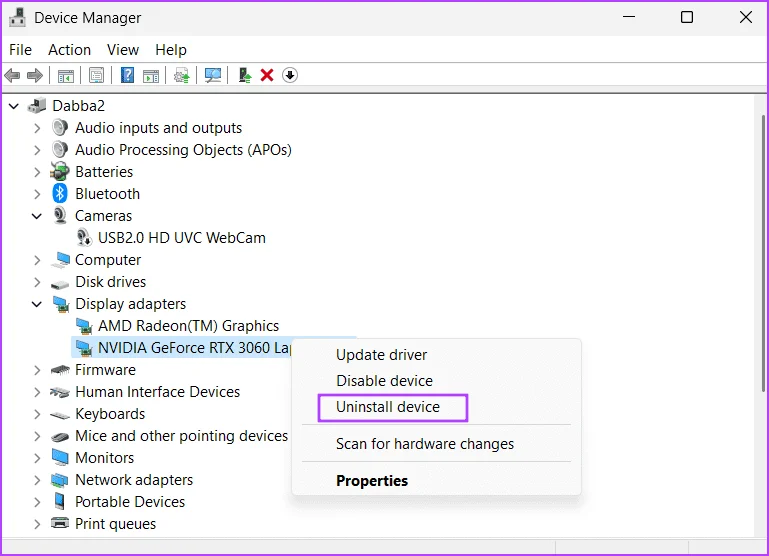Open the Action menu
The image size is (769, 556).
click(69, 50)
